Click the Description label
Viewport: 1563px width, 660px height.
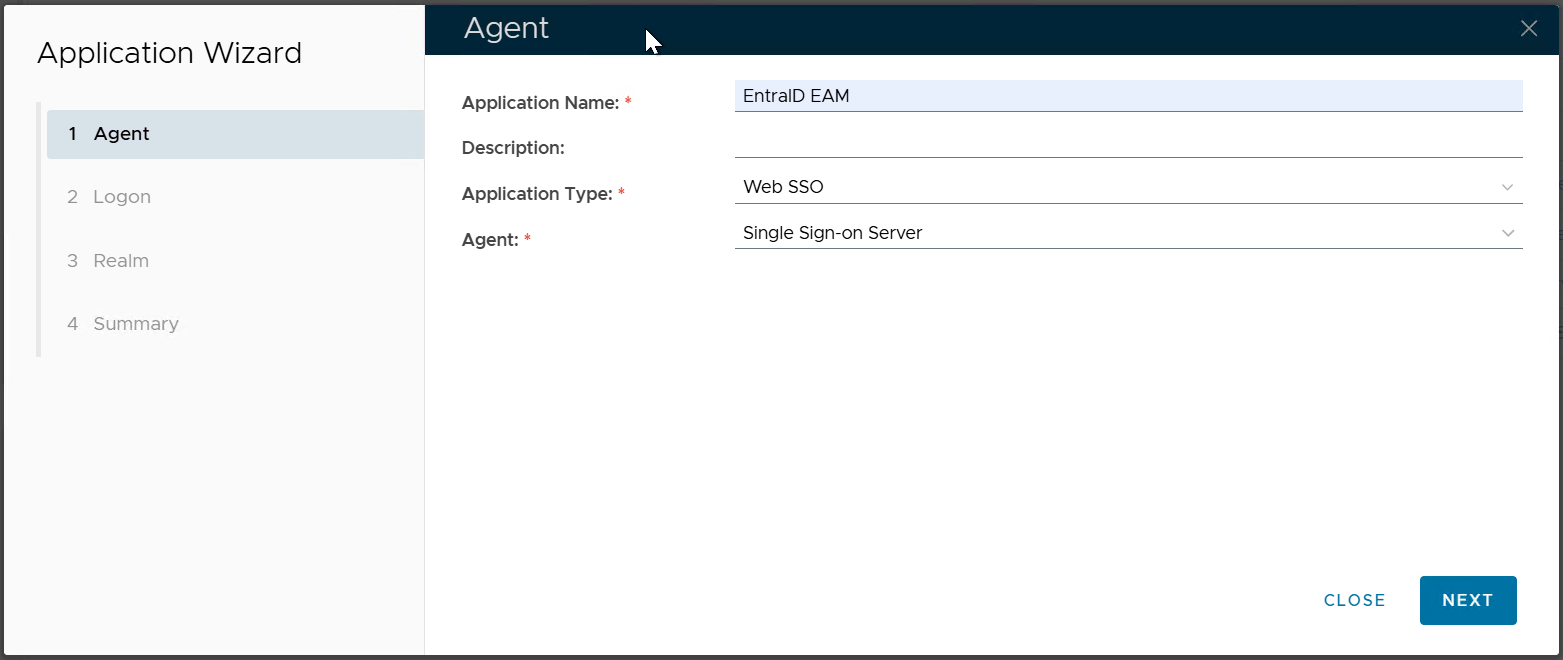(x=513, y=148)
